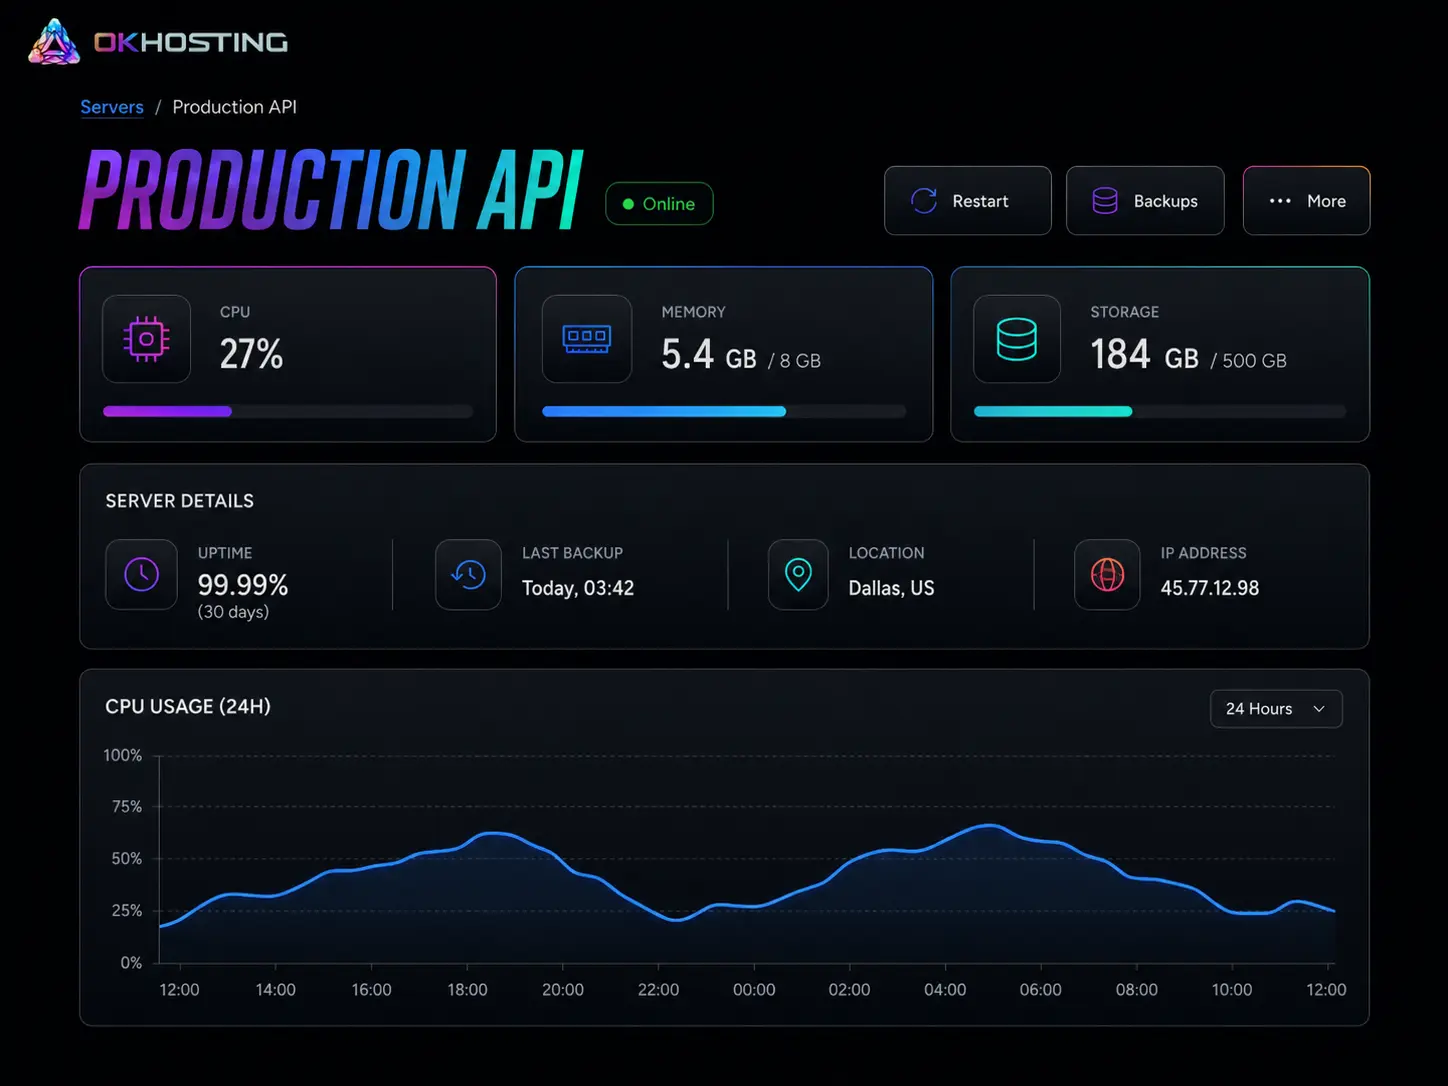Click the large PRODUCTION API heading

coord(331,190)
